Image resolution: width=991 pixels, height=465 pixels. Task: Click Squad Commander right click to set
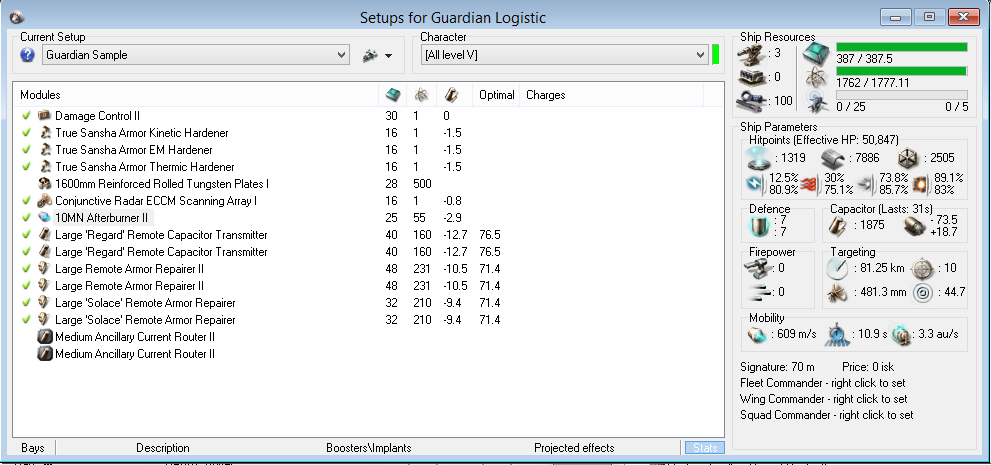point(827,415)
